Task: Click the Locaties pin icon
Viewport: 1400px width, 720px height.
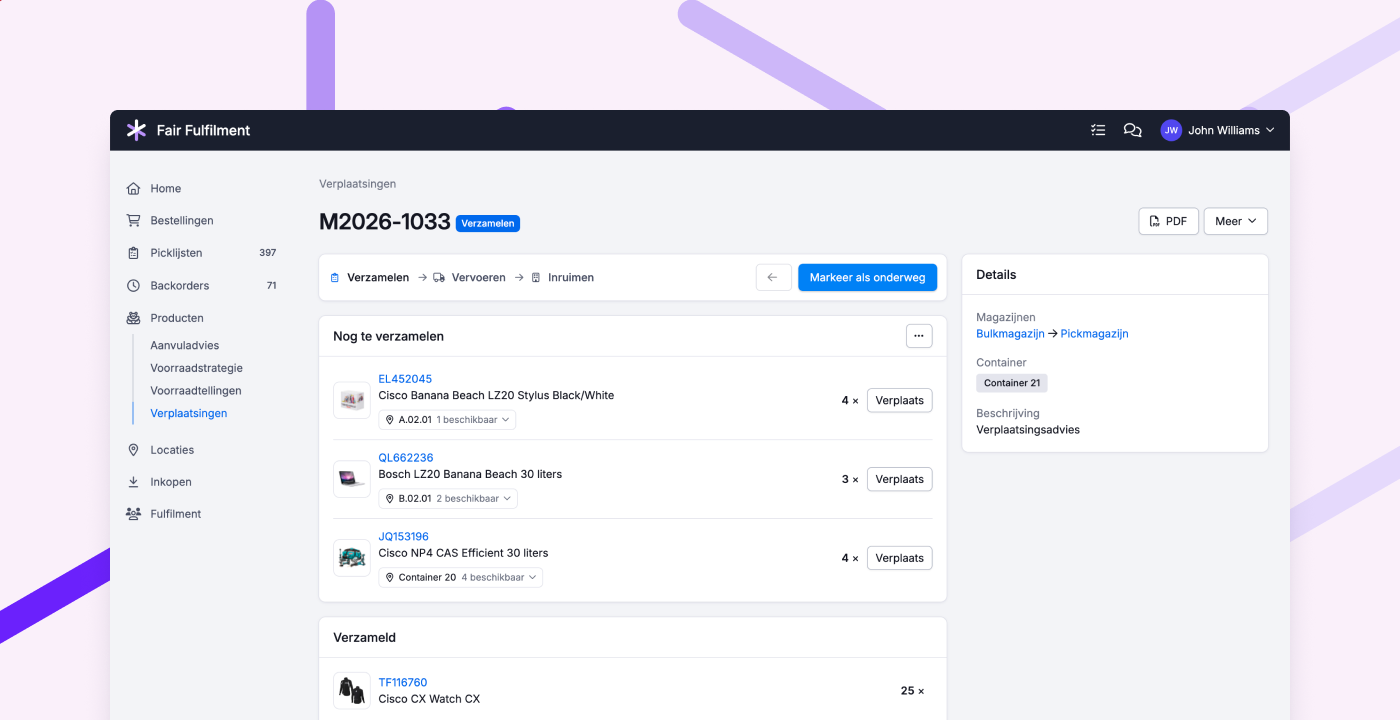Action: pyautogui.click(x=133, y=450)
